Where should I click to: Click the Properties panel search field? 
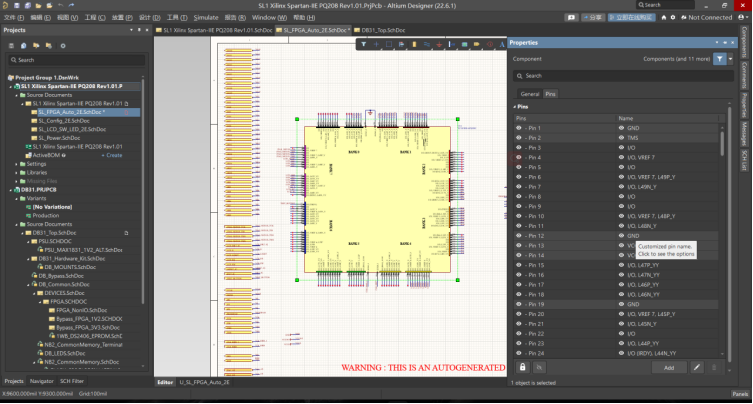tap(620, 76)
